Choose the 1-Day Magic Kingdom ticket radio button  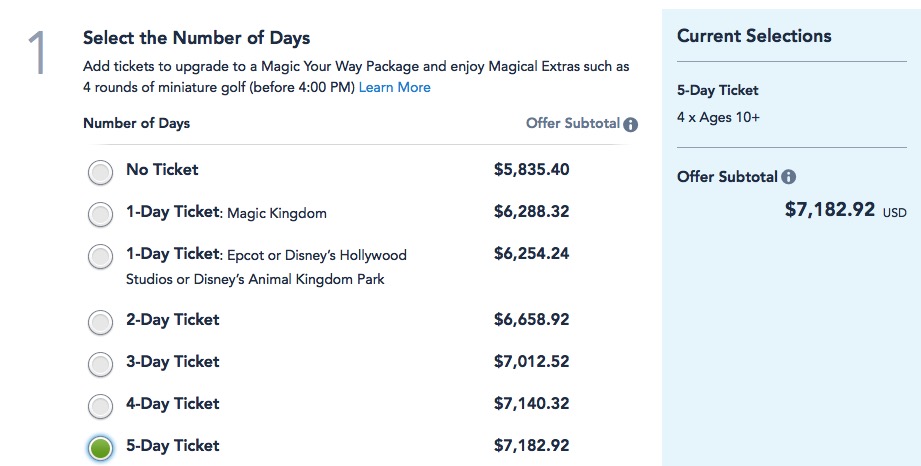coord(100,214)
